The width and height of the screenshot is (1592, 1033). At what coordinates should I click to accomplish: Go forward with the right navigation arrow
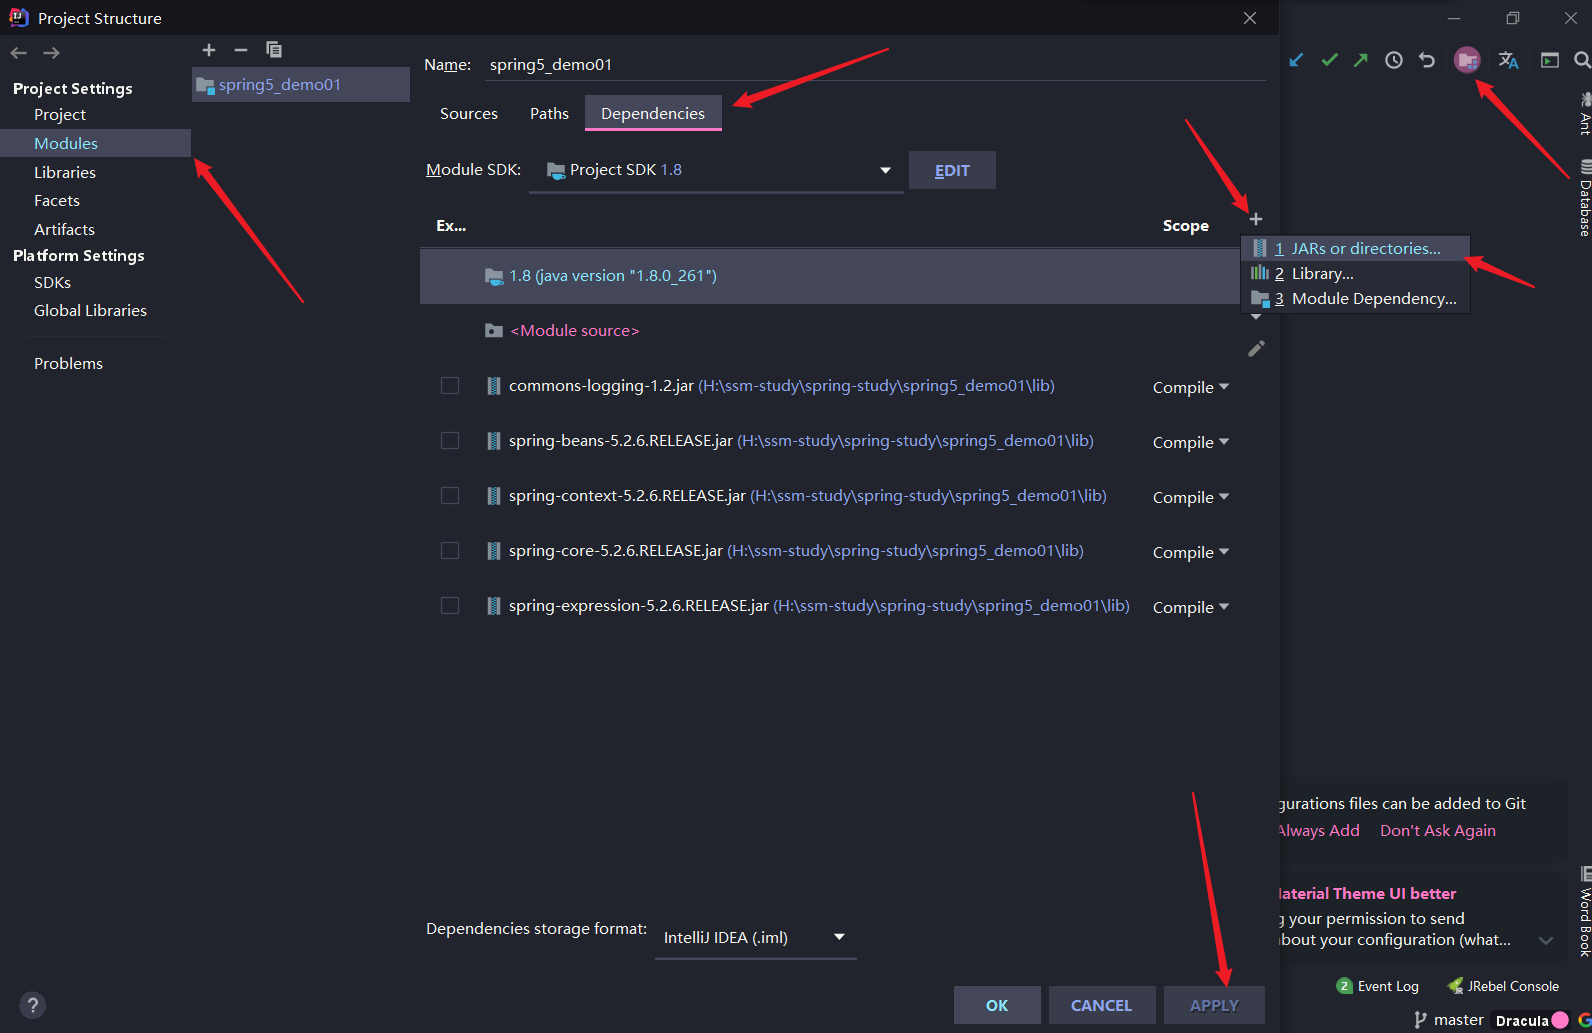click(x=52, y=53)
